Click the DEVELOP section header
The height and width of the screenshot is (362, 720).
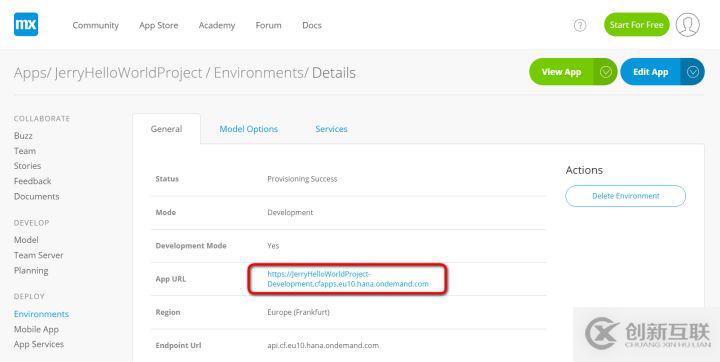(31, 223)
